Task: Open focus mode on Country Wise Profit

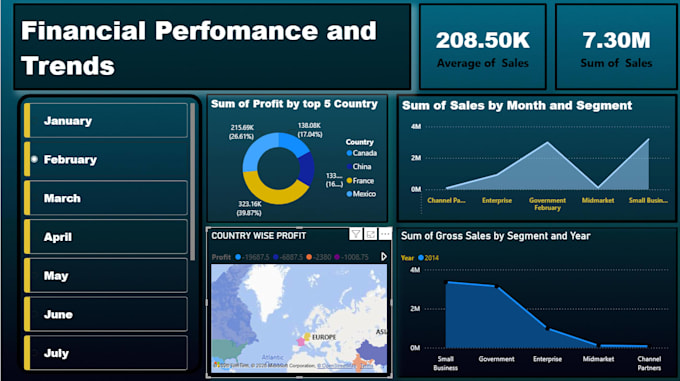Action: 370,234
